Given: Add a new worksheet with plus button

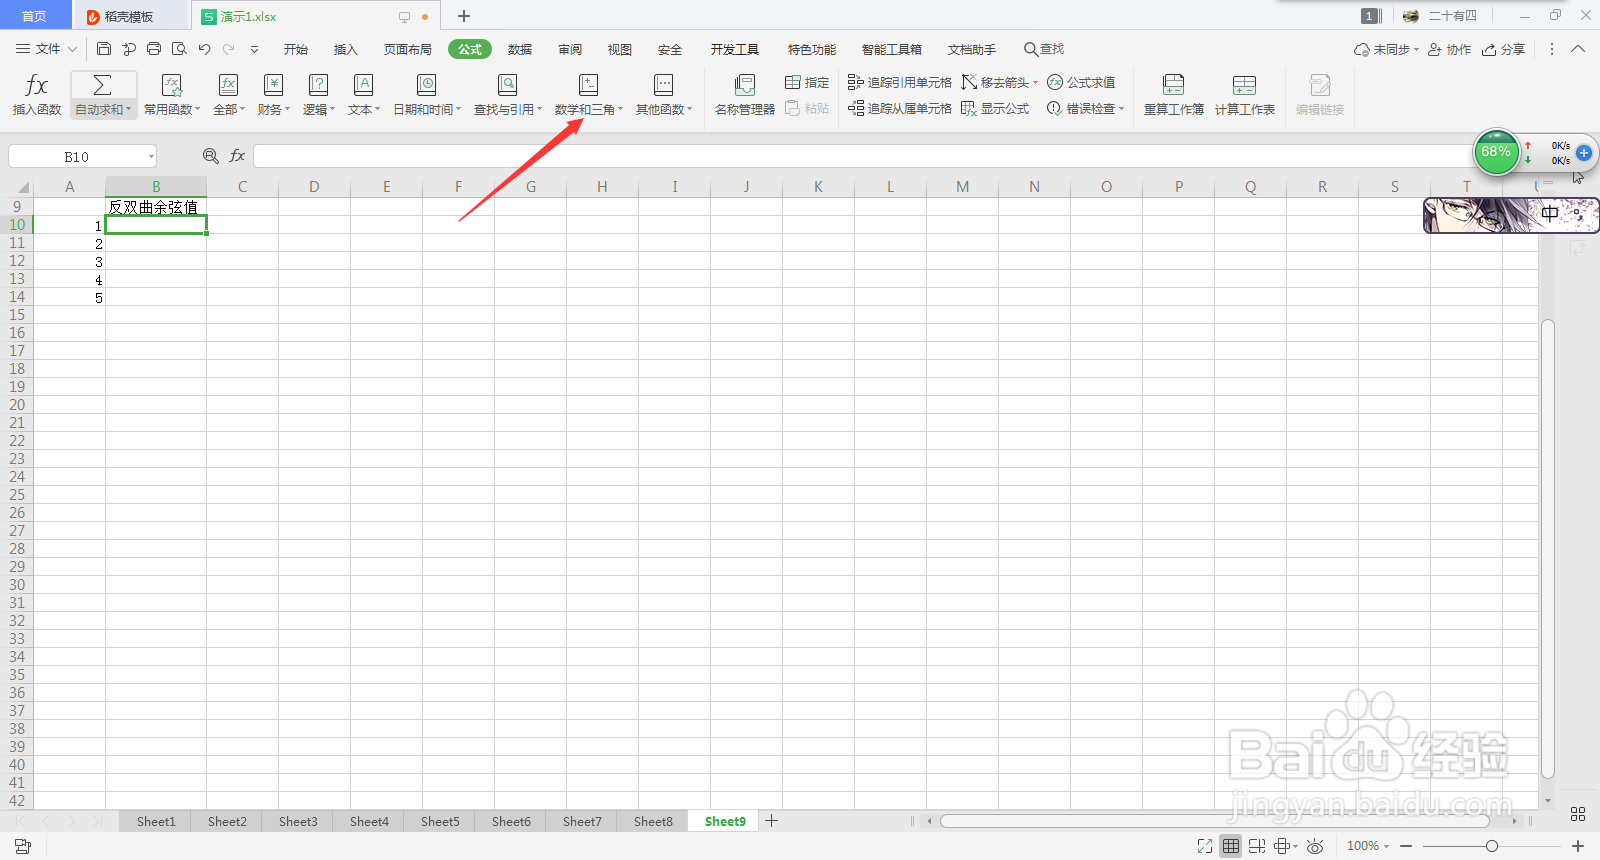Looking at the screenshot, I should point(771,821).
